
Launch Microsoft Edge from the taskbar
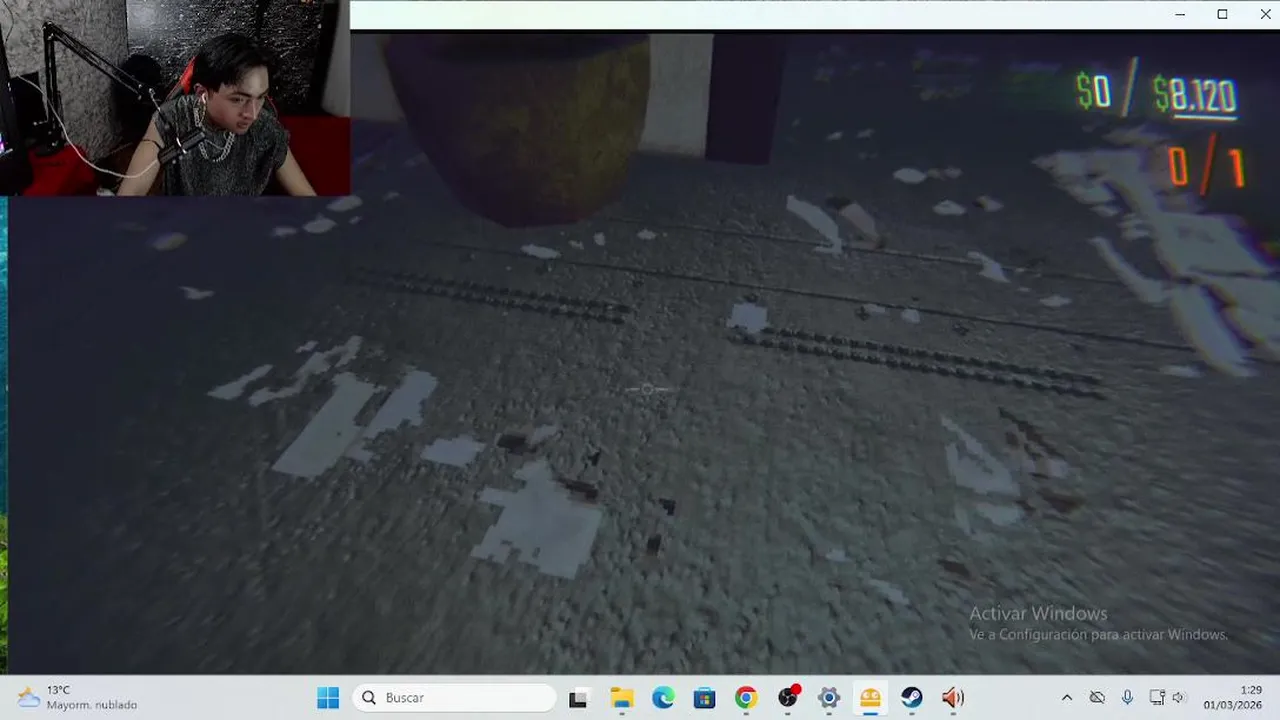click(663, 698)
